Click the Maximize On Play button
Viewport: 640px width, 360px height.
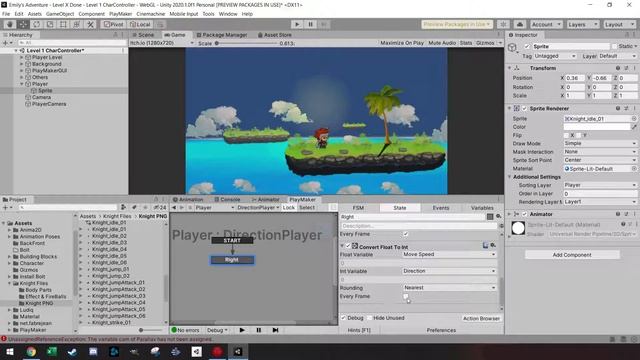(x=402, y=43)
